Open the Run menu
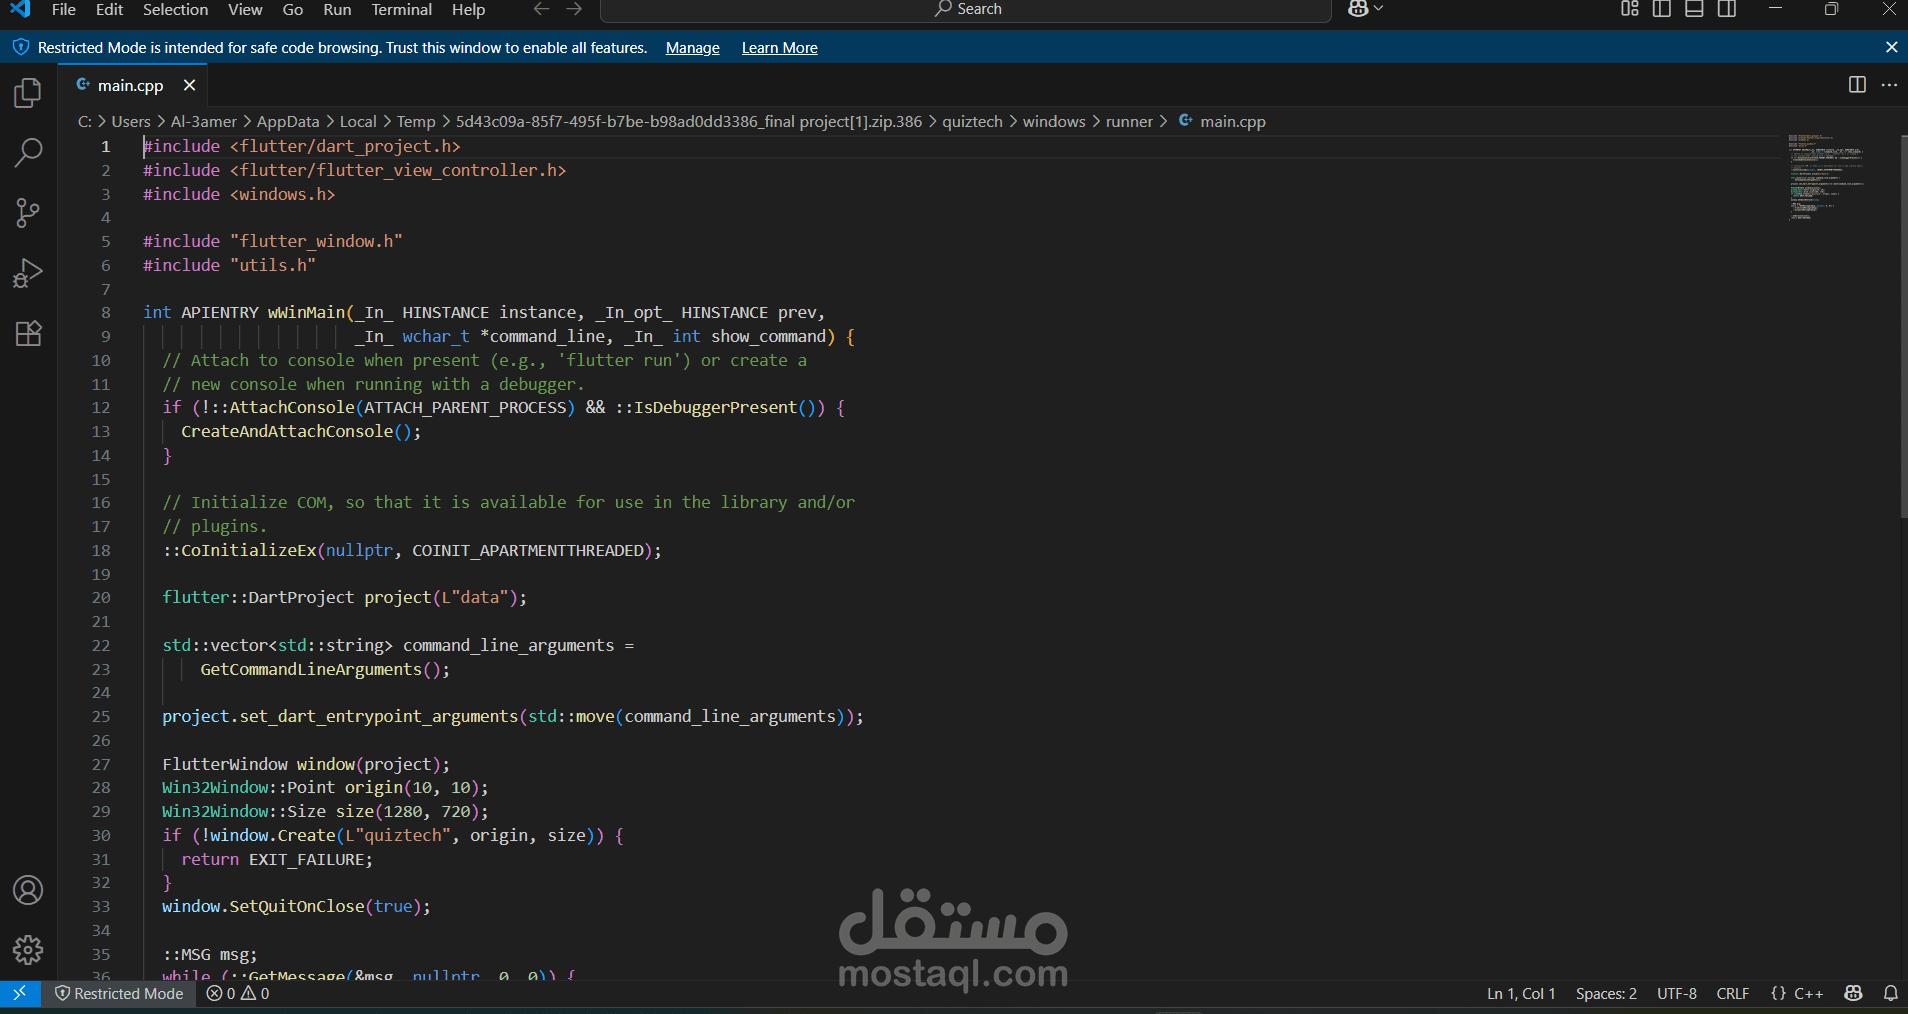This screenshot has height=1014, width=1908. click(x=337, y=9)
